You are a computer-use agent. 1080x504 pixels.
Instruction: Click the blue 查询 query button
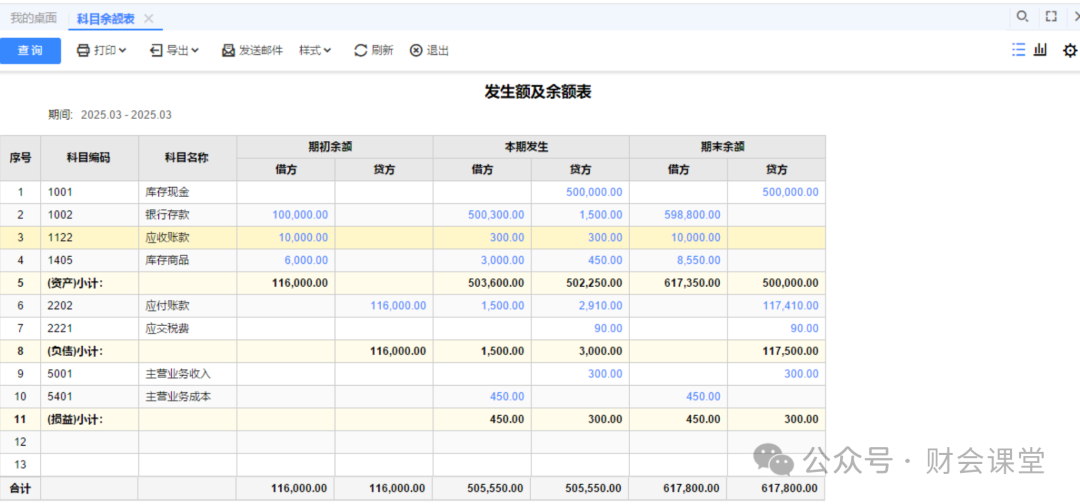click(x=30, y=50)
